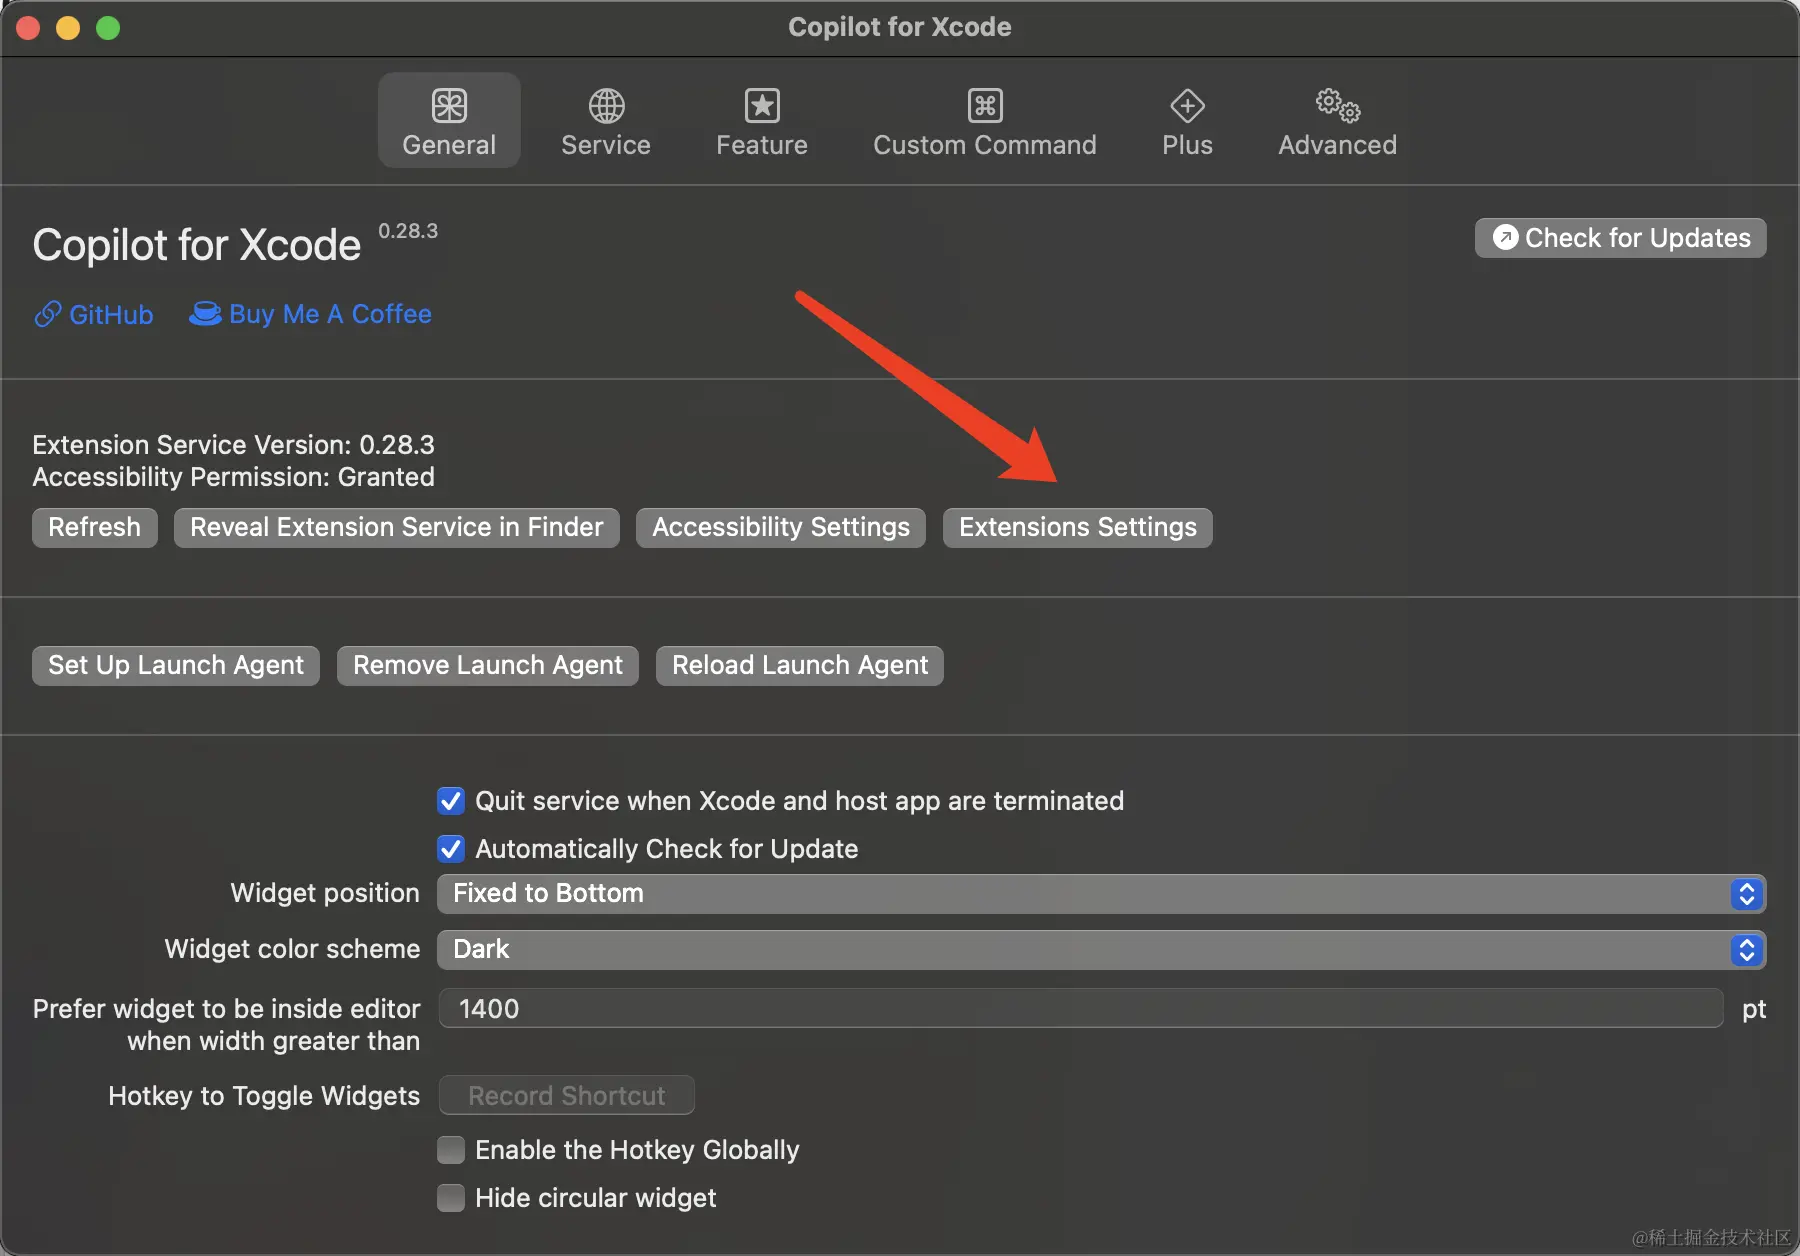Click the Service globe icon

click(605, 105)
